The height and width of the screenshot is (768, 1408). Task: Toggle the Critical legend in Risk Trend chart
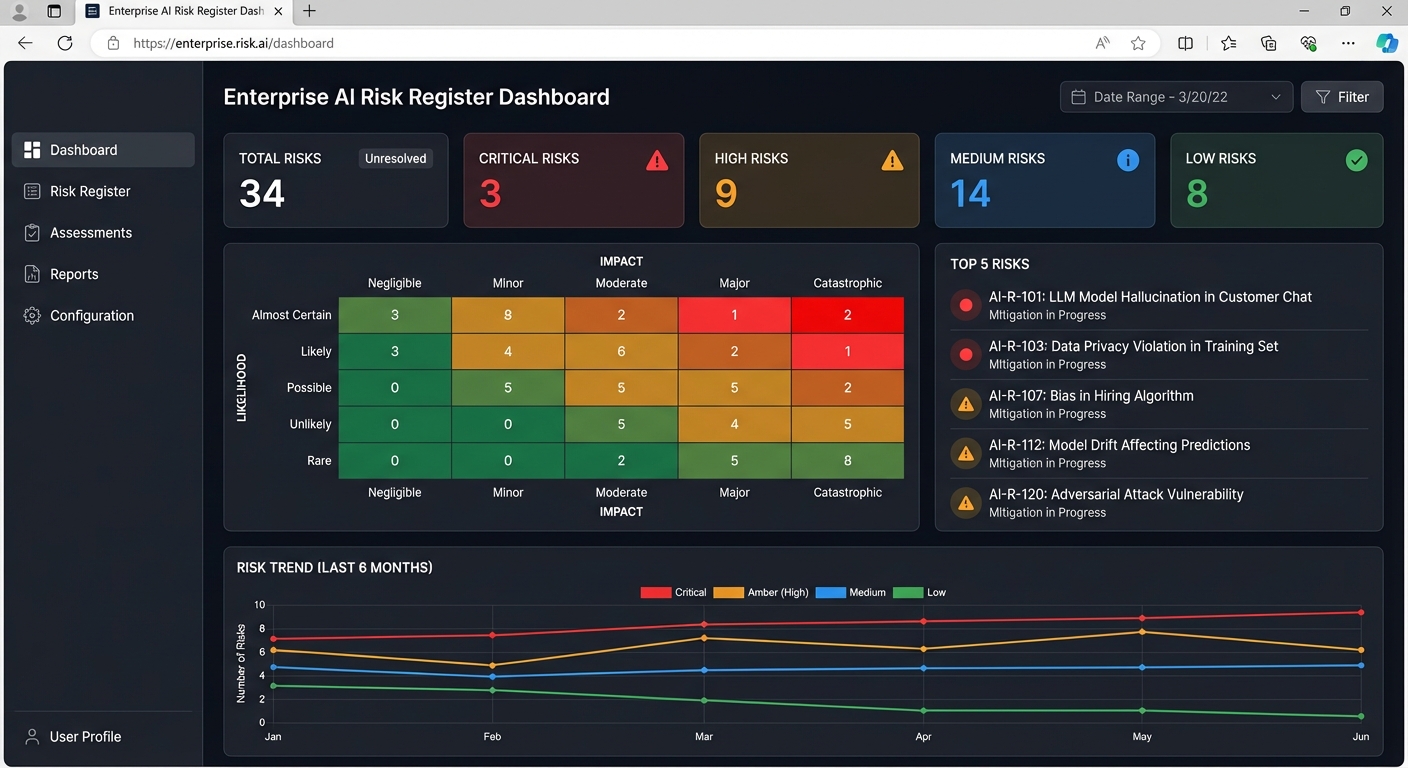click(674, 592)
